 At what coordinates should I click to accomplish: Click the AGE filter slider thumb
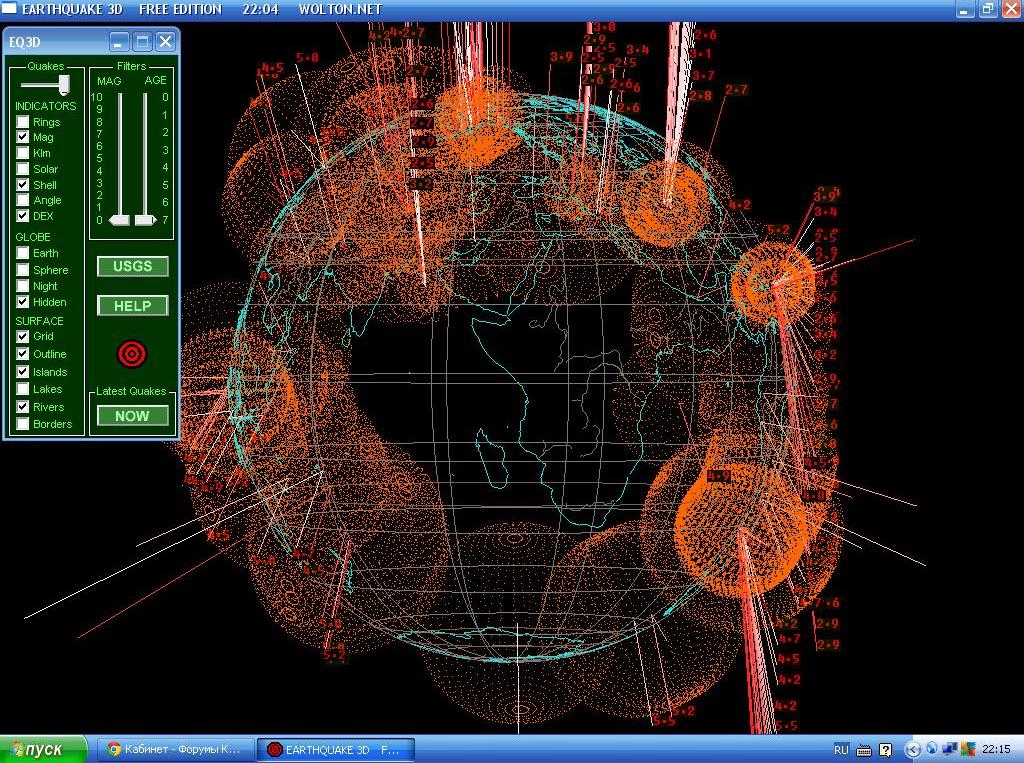click(x=145, y=220)
